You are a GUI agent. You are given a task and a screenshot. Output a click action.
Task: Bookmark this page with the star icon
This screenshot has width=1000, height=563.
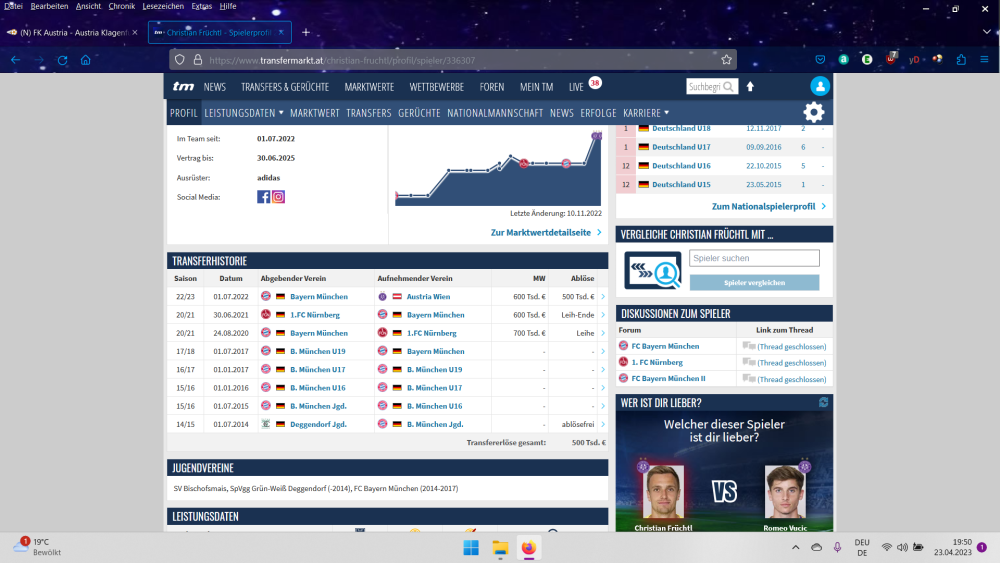point(727,60)
